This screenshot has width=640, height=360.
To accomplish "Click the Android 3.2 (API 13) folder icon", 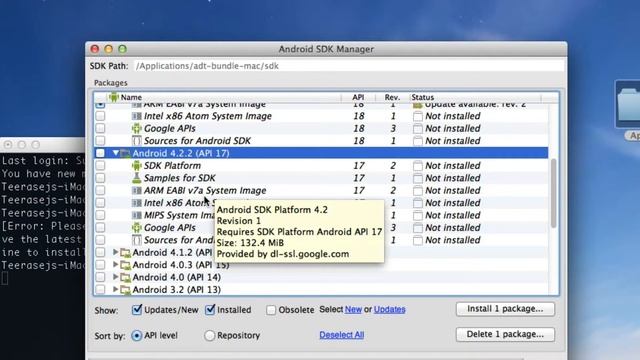I will point(126,290).
